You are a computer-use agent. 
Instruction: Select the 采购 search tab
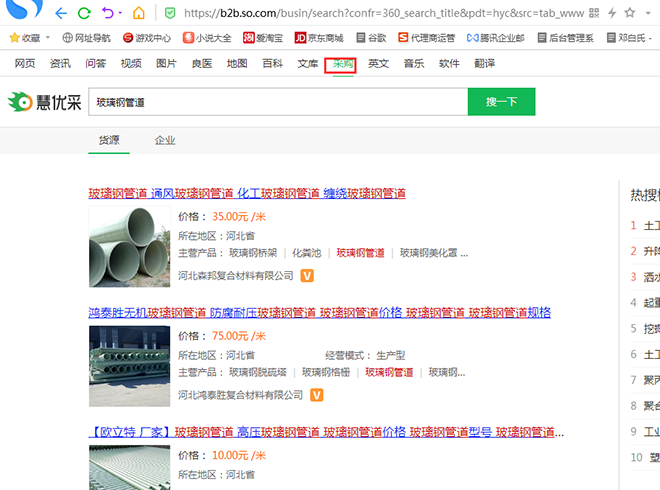(343, 64)
